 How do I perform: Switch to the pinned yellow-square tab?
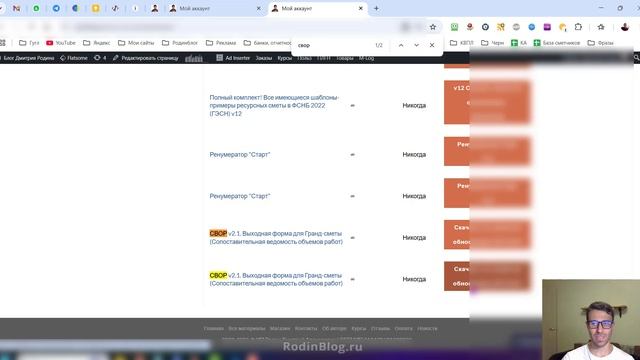click(x=96, y=8)
